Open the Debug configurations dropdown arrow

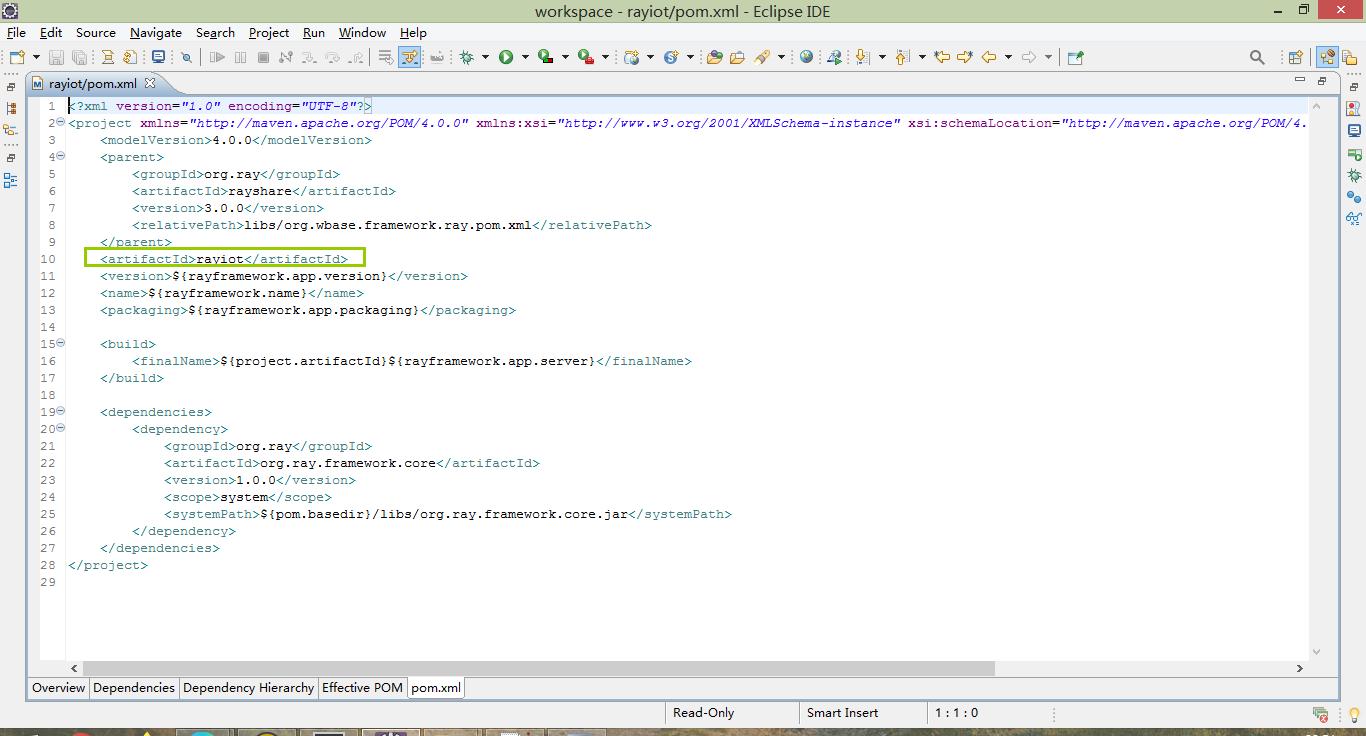point(485,57)
